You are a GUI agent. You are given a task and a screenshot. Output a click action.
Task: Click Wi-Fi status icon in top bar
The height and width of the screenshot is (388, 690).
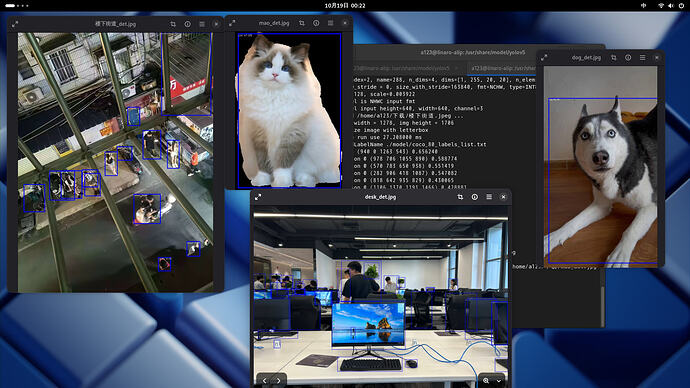661,6
